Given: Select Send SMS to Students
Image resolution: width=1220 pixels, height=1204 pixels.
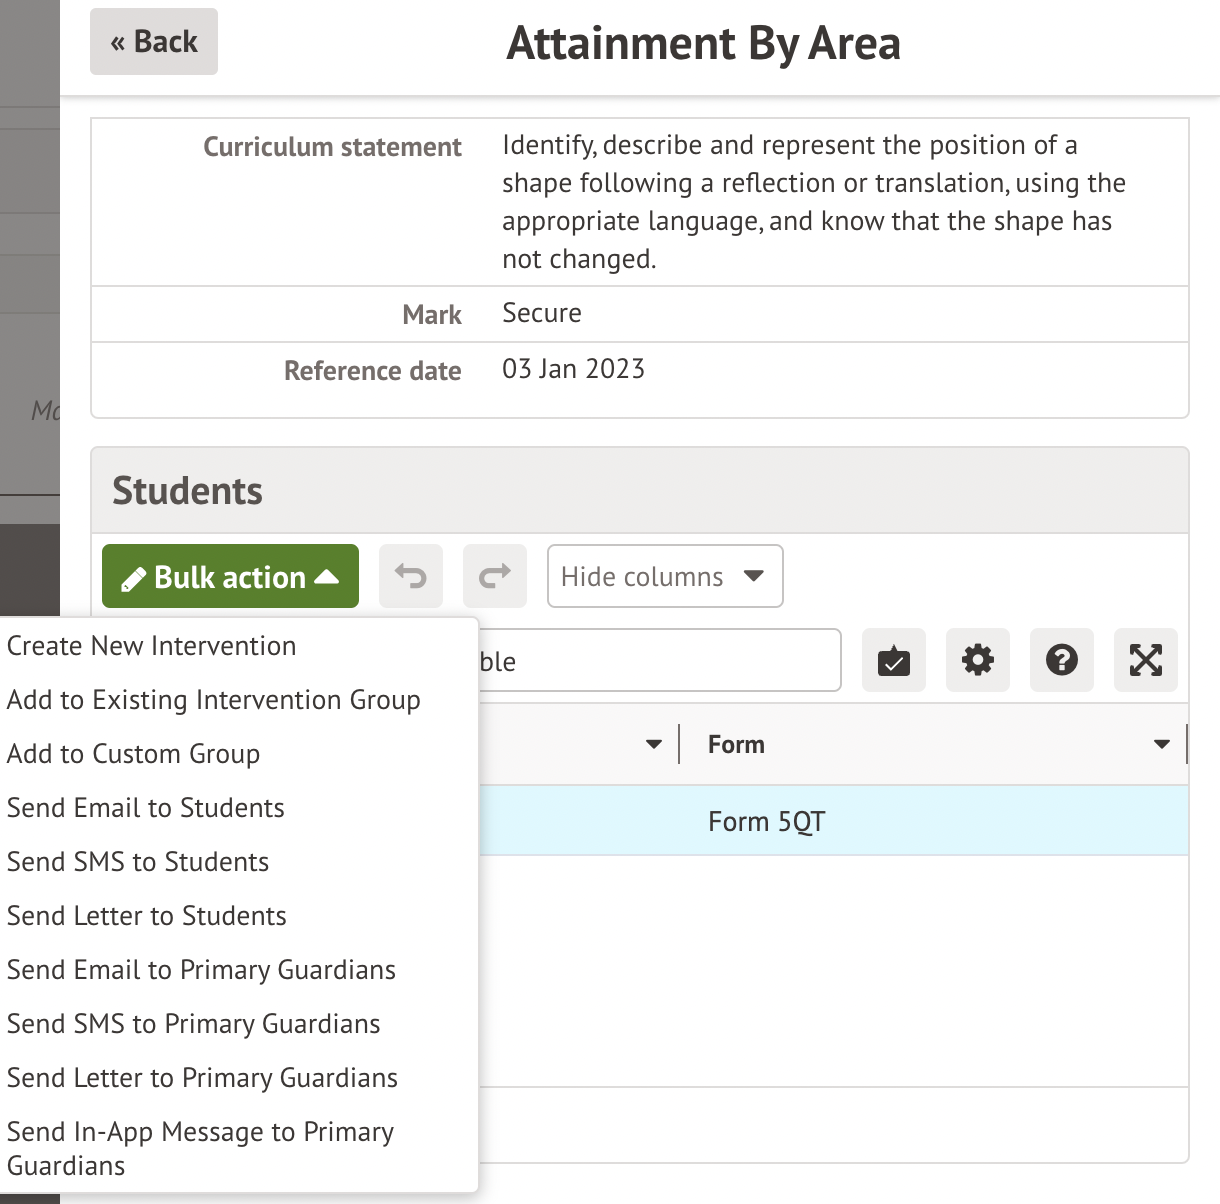Looking at the screenshot, I should click(x=138, y=862).
